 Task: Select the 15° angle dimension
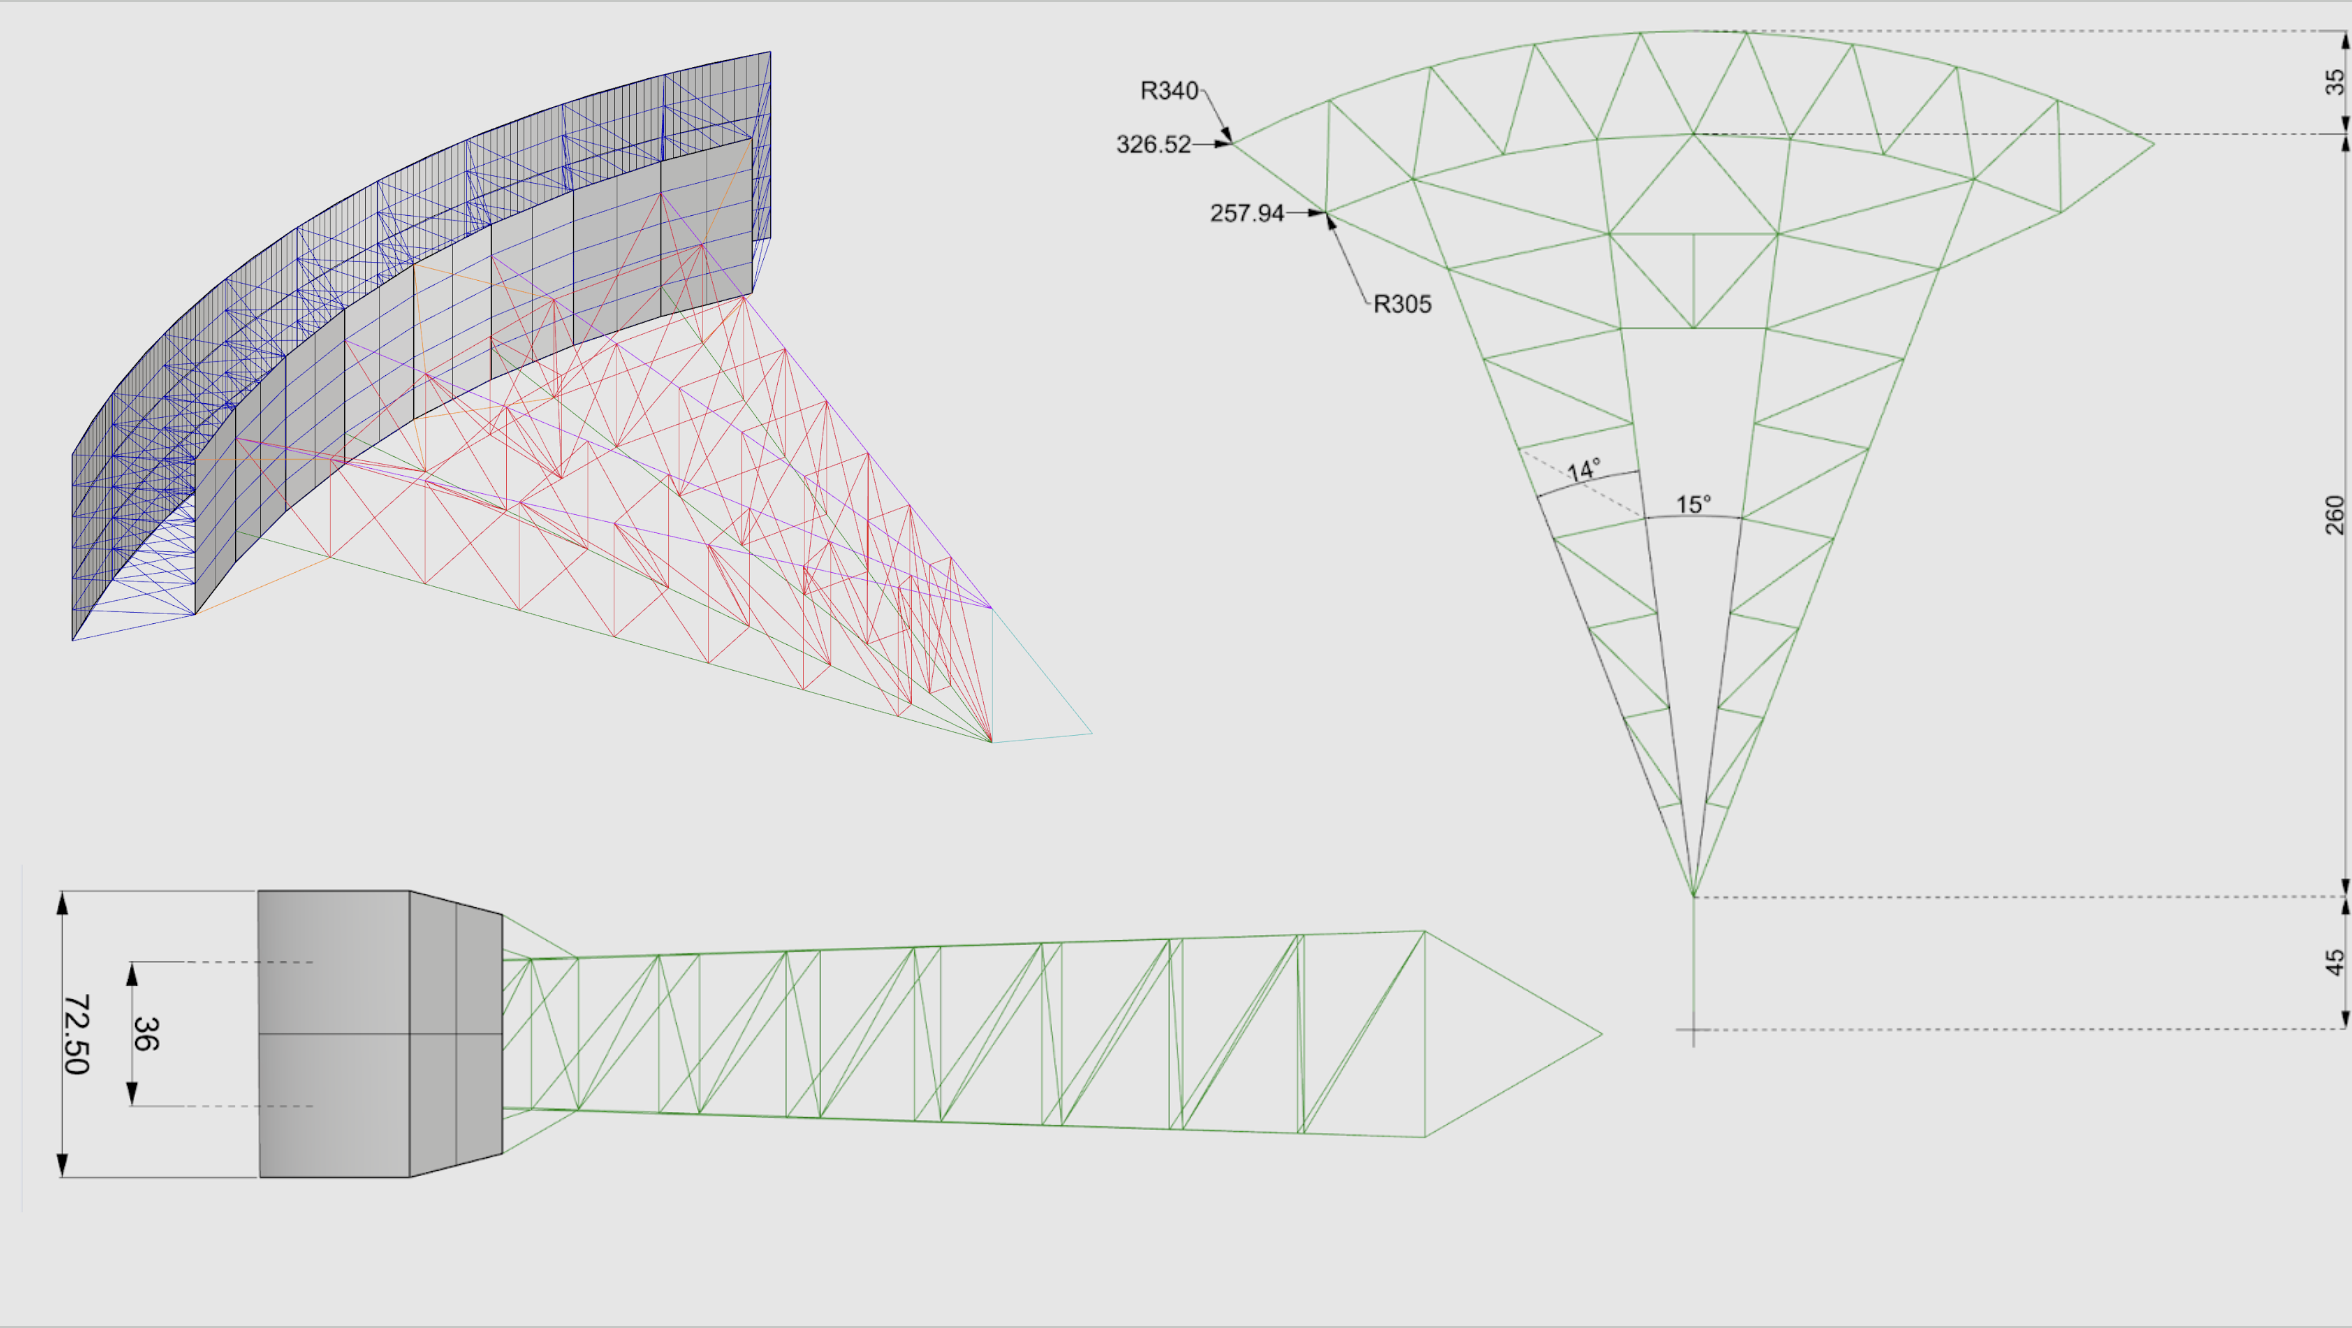click(x=1695, y=505)
